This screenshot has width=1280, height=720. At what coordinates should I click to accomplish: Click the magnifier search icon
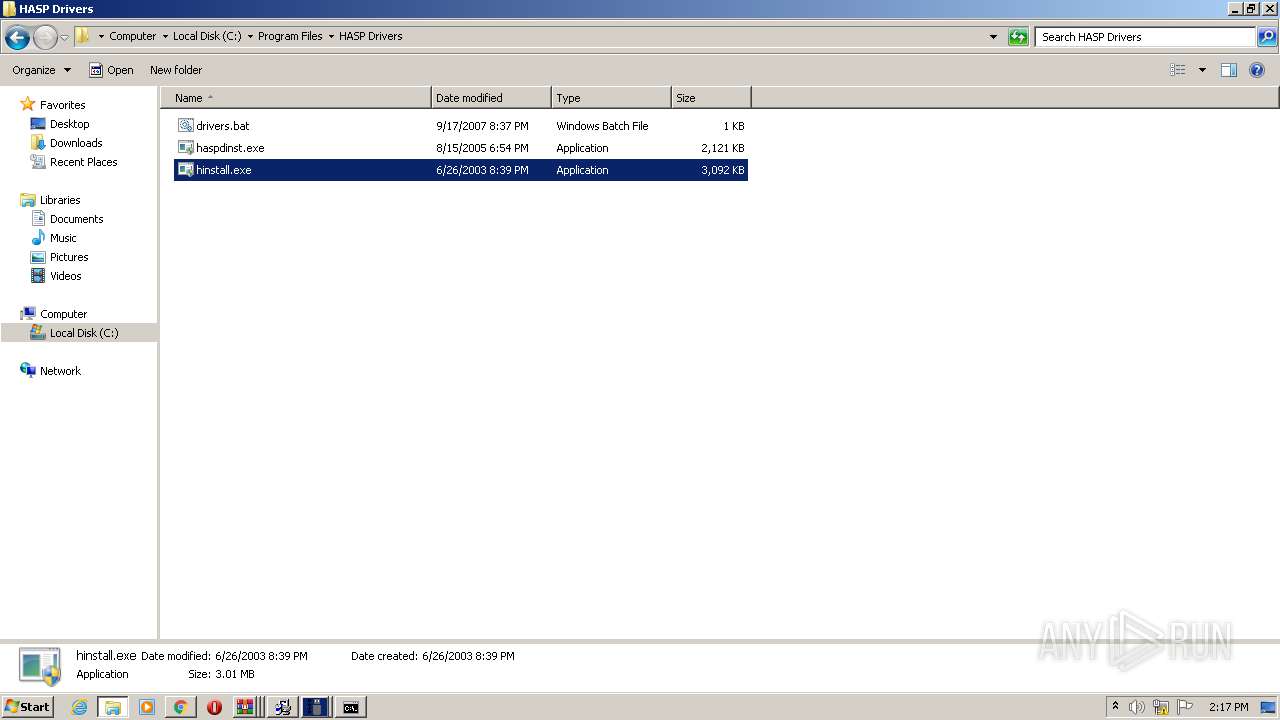(1267, 37)
